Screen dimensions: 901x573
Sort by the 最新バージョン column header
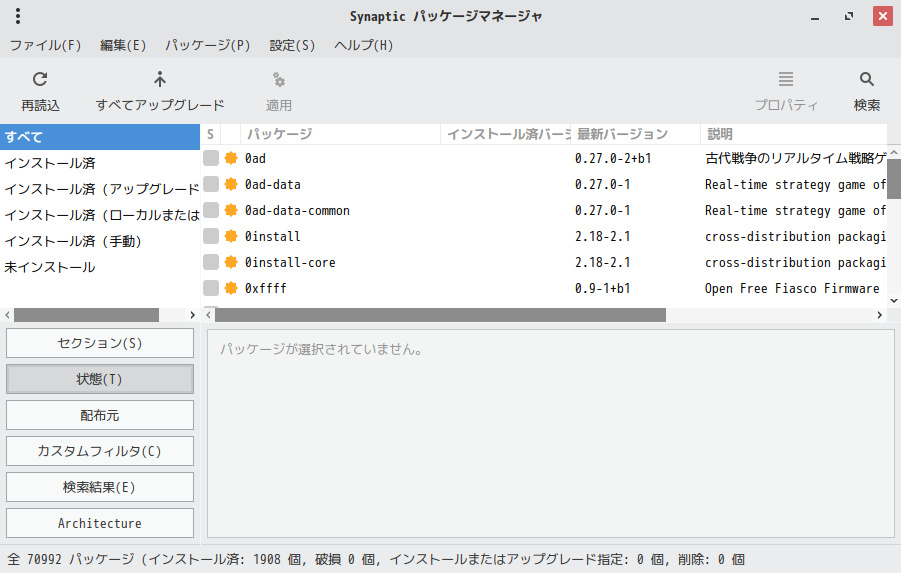click(635, 134)
